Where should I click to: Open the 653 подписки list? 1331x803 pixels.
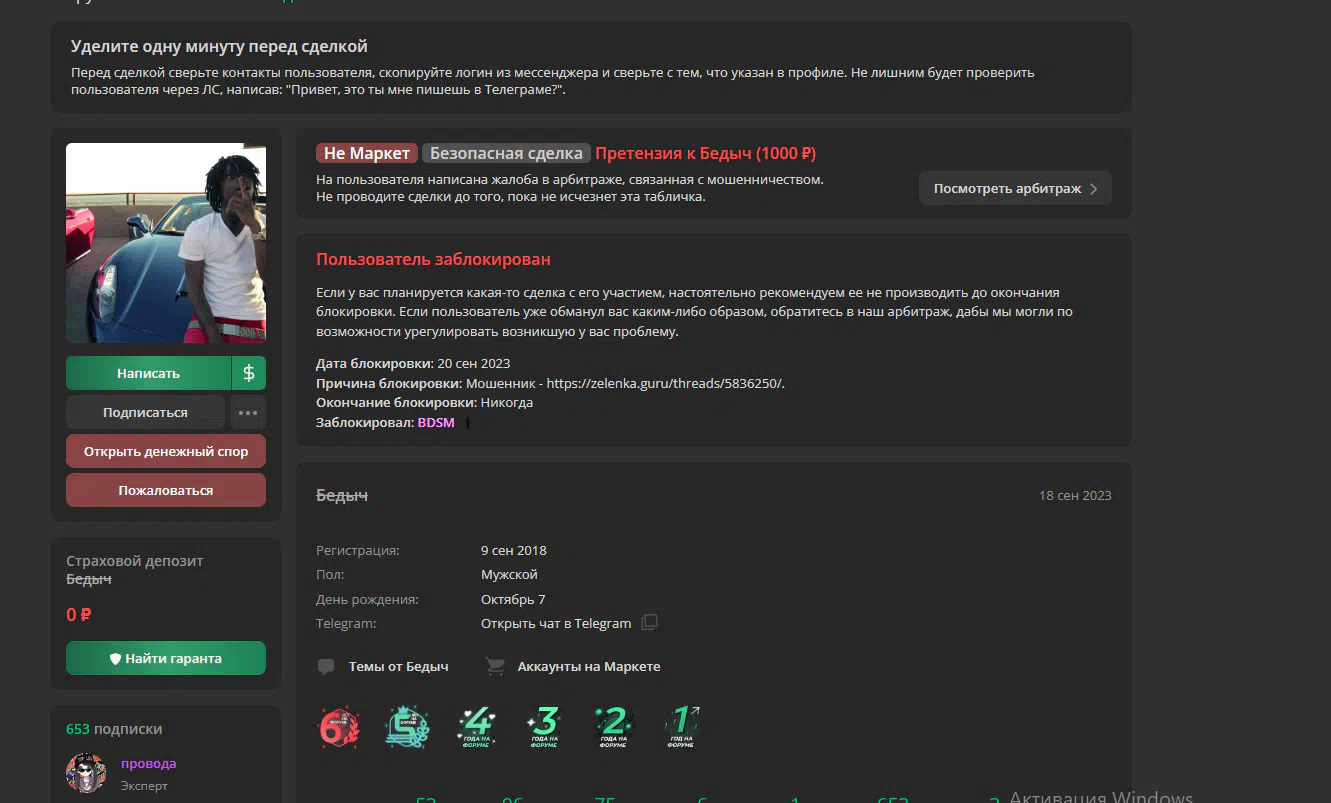click(114, 729)
